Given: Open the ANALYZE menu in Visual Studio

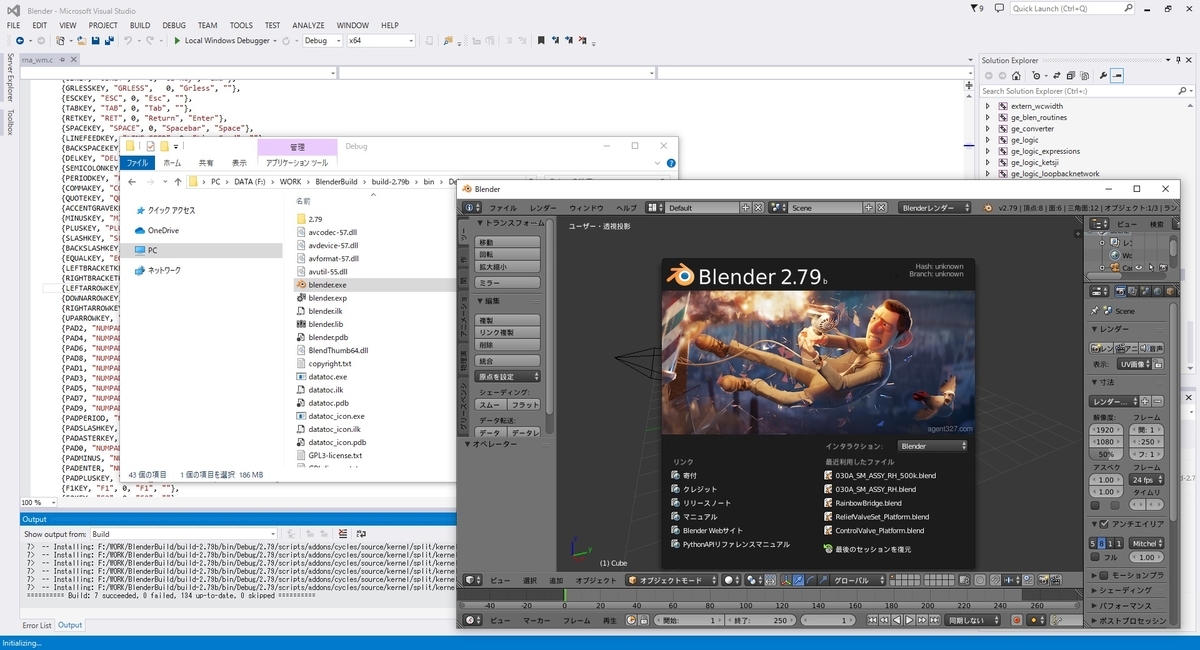Looking at the screenshot, I should pos(308,25).
